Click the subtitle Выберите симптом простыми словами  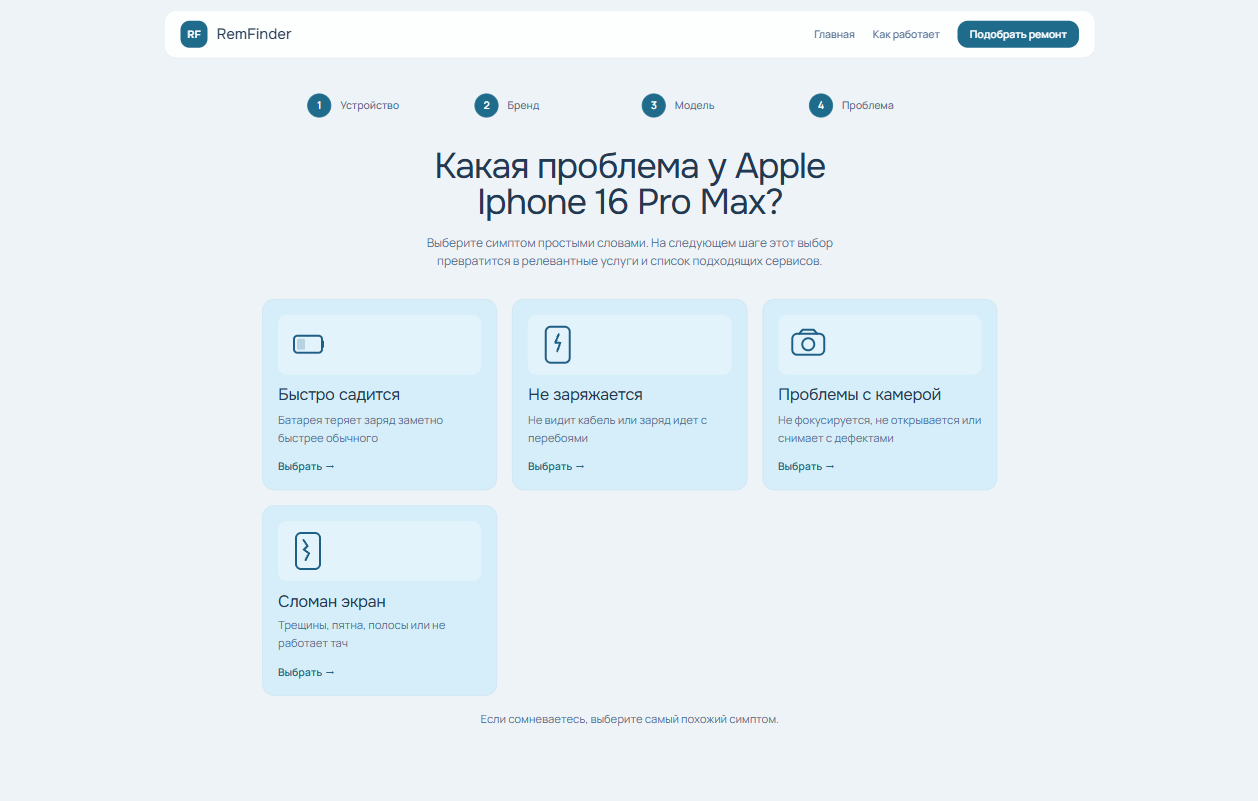[539, 243]
